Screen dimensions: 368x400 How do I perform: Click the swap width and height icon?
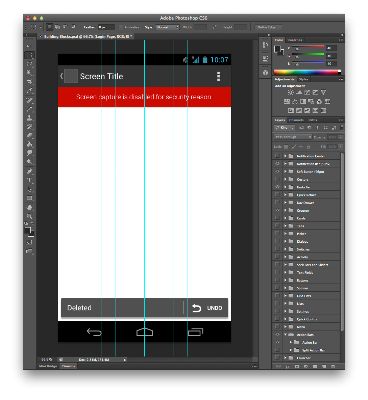[x=214, y=27]
